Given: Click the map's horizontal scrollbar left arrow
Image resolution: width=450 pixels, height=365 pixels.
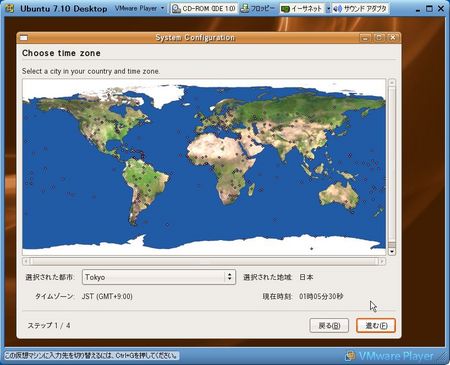Looking at the screenshot, I should click(27, 261).
